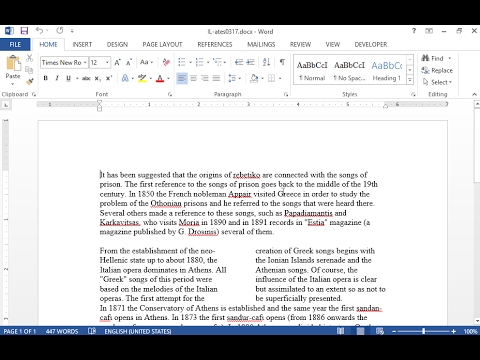The height and width of the screenshot is (360, 480).
Task: Align text left
Action: point(182,78)
